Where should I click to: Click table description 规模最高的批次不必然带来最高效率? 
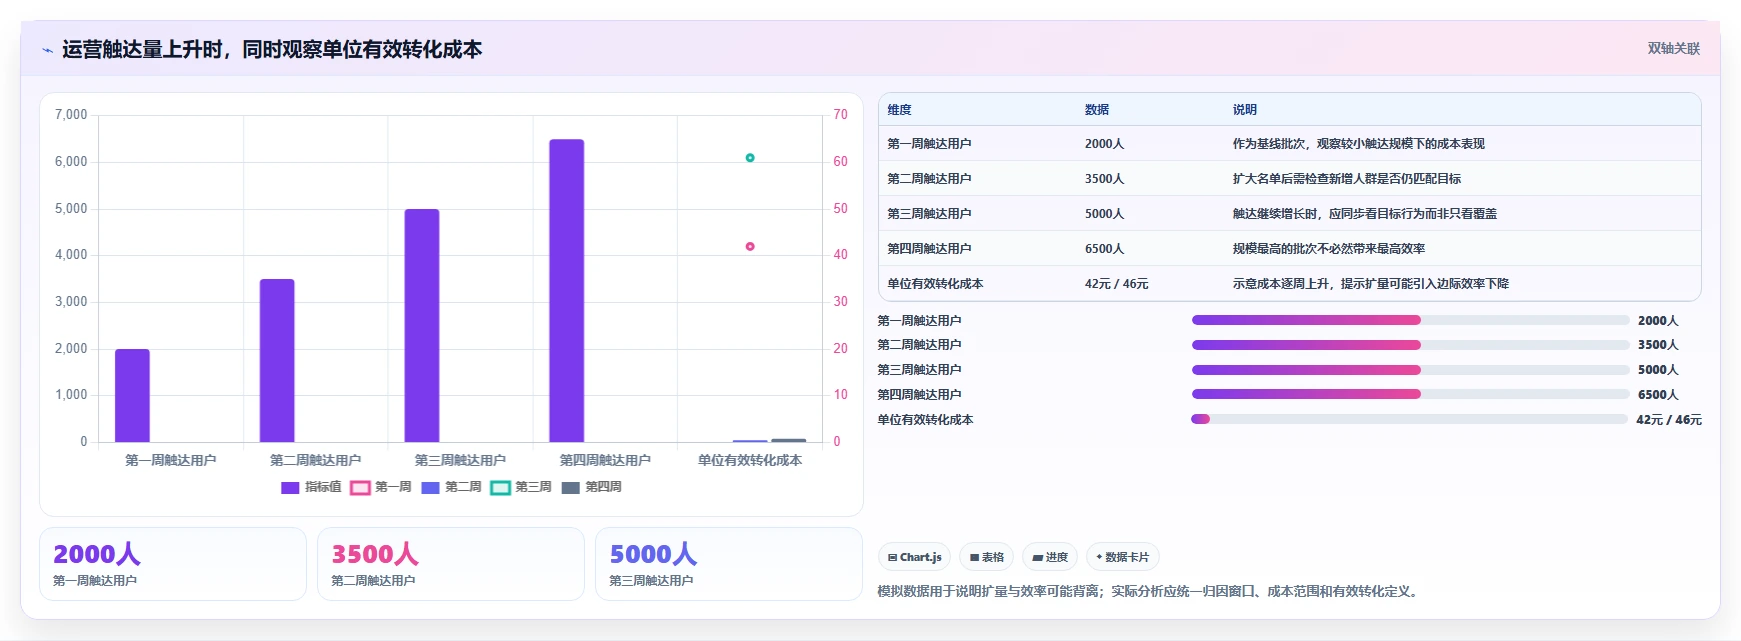[1329, 249]
